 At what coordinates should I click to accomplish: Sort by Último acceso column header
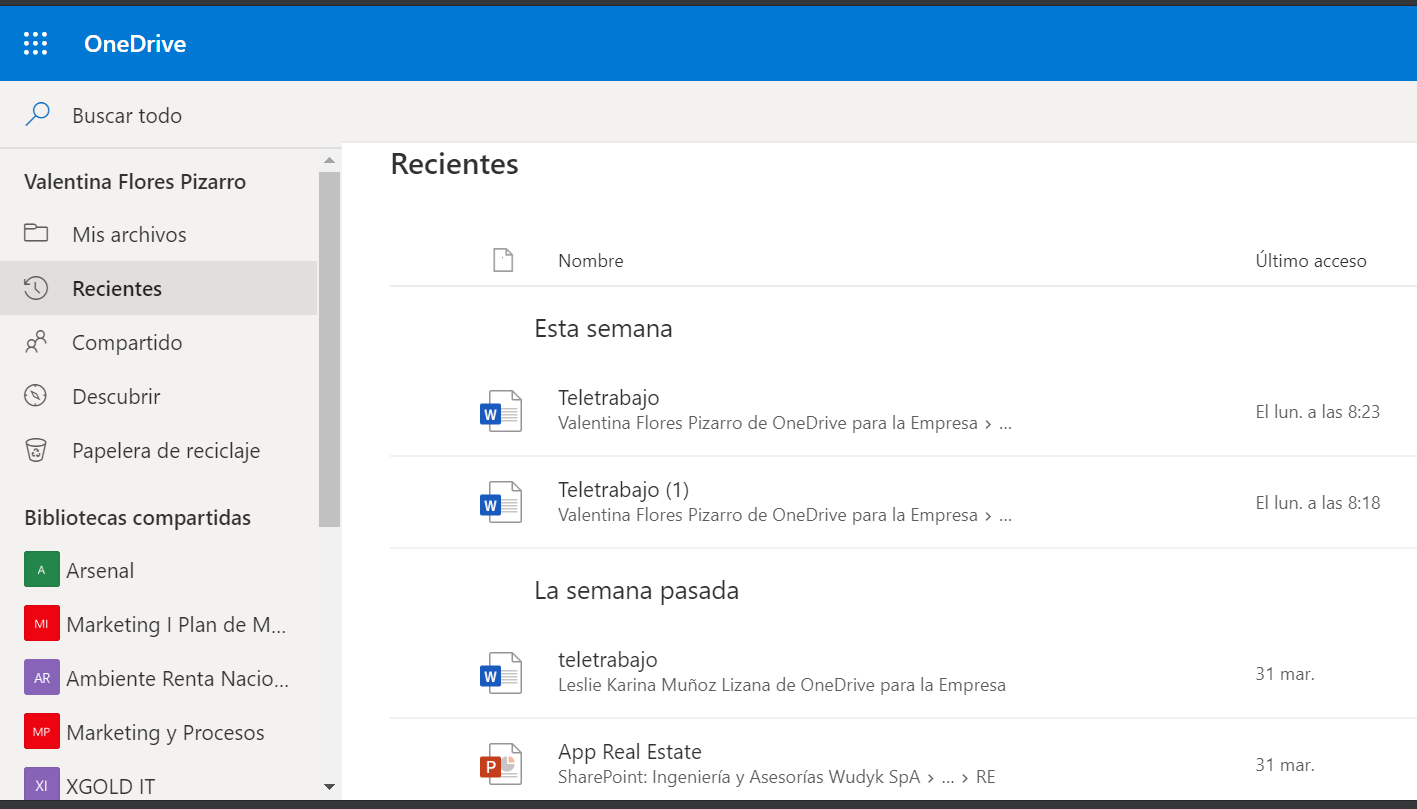pos(1311,261)
